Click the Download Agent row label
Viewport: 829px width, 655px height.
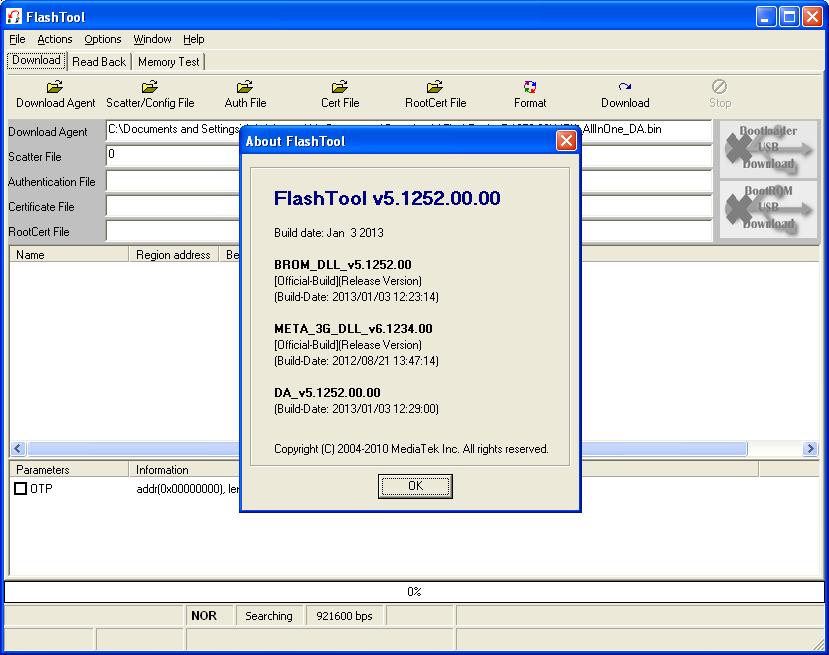point(48,132)
